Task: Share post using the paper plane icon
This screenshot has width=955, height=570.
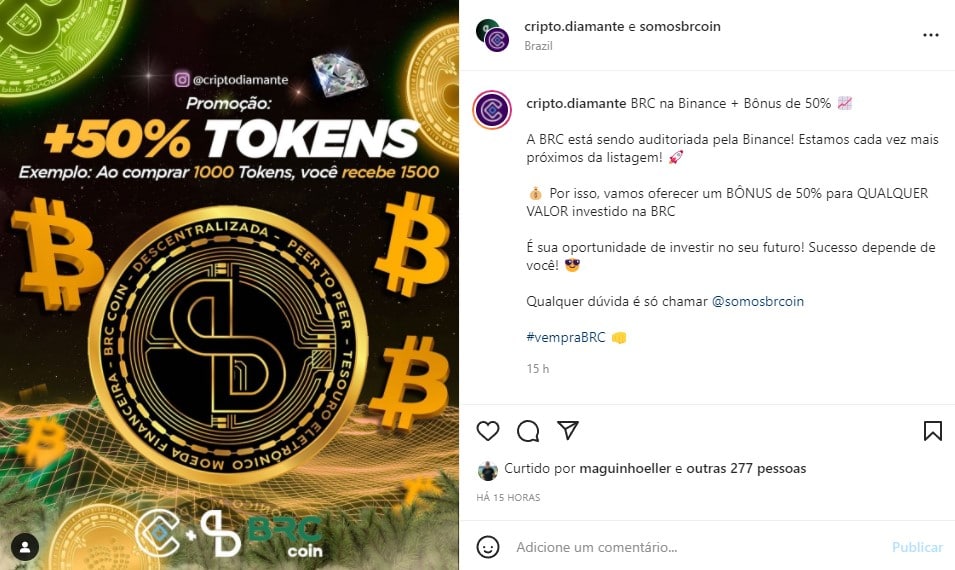Action: click(568, 430)
